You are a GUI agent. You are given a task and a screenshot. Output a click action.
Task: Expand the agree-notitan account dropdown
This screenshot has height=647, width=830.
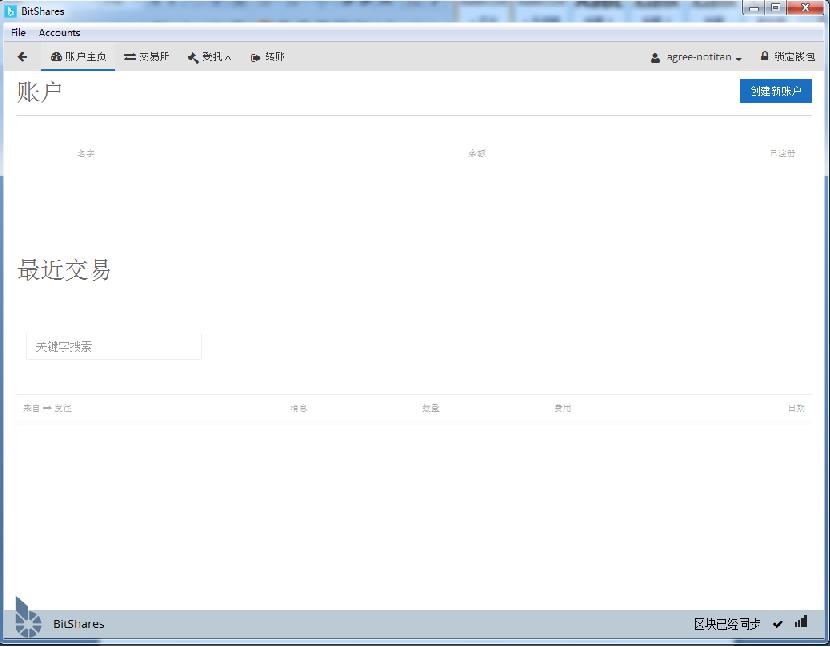[696, 58]
